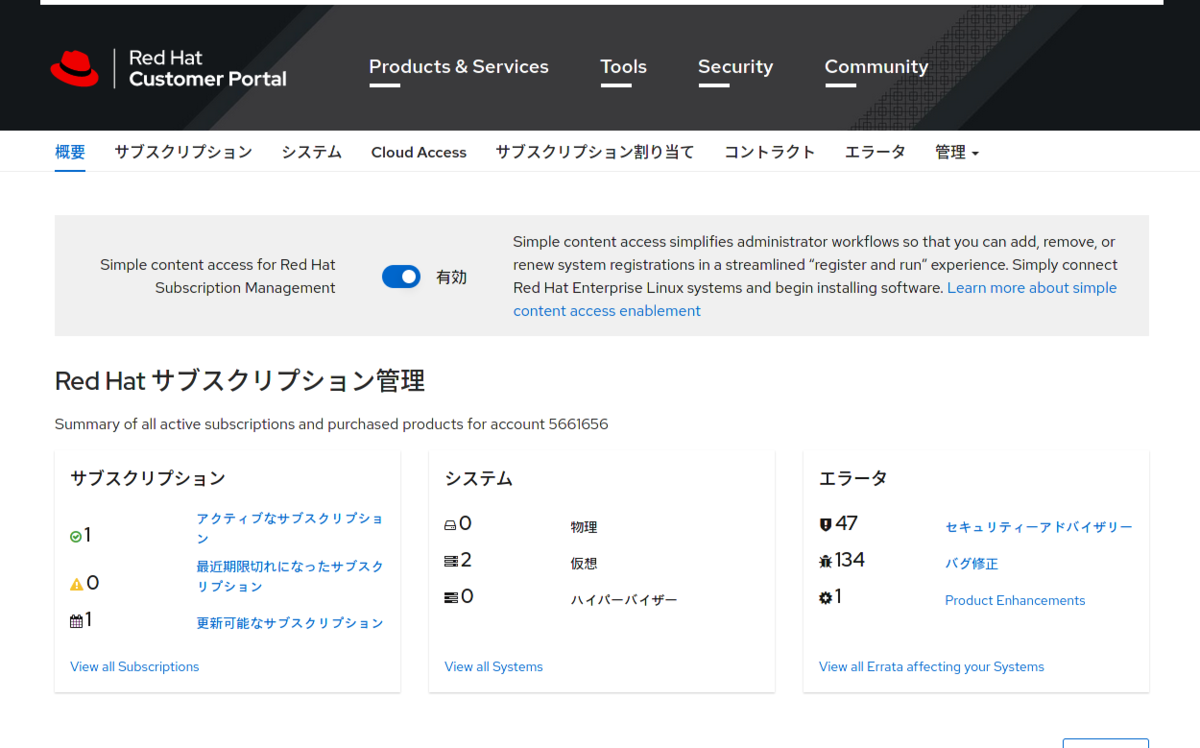Screen dimensions: 1200x748
Task: Open the エラータ tab
Action: (x=875, y=152)
